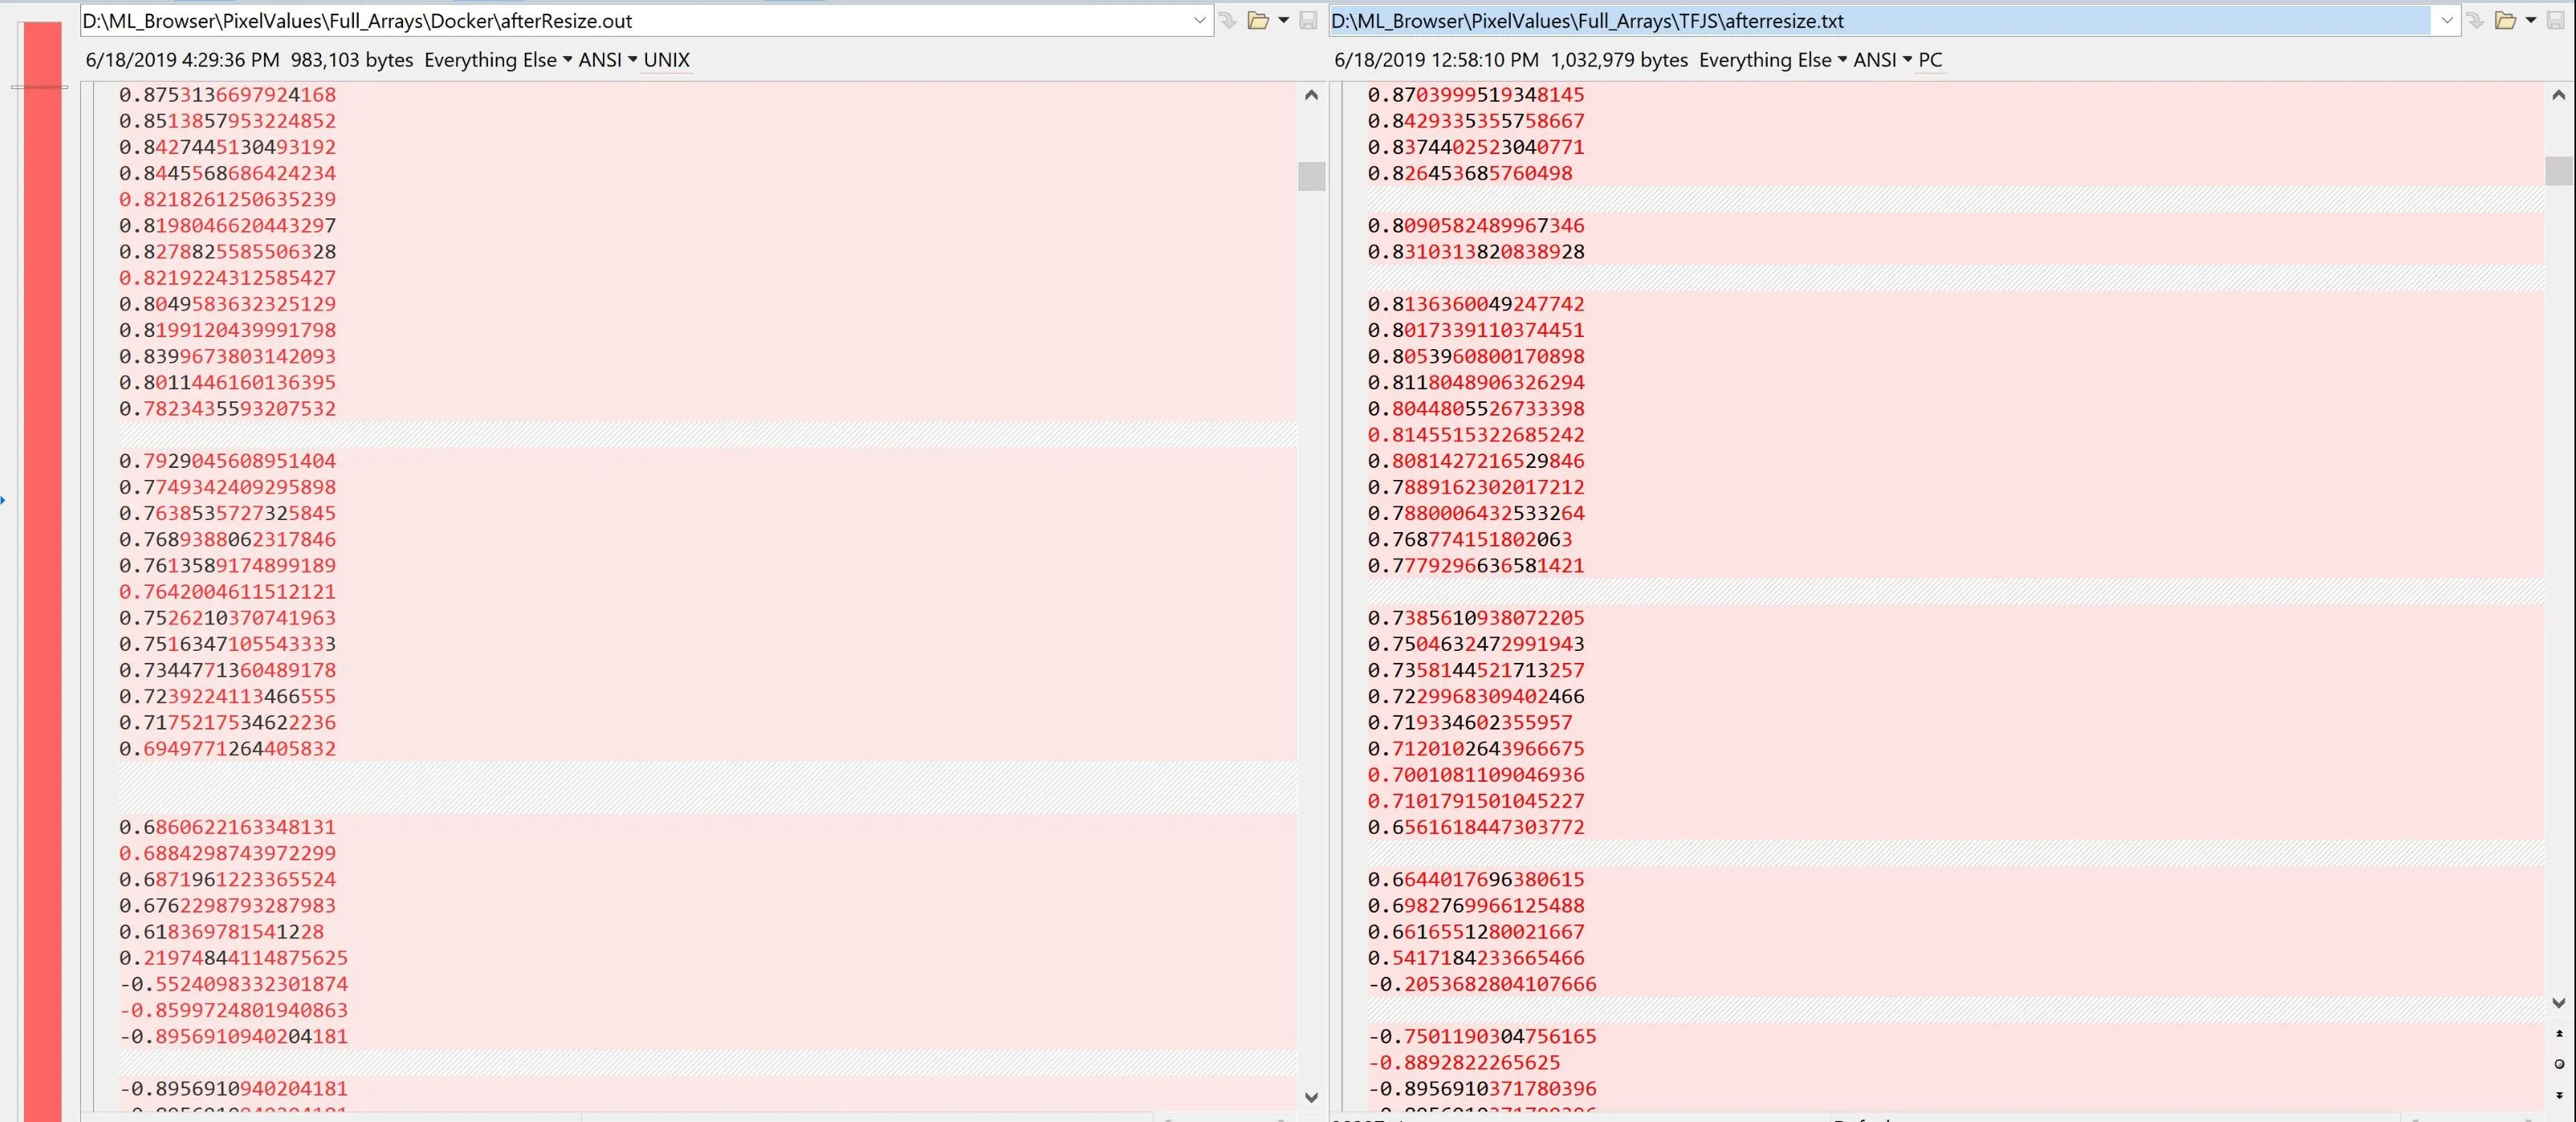2576x1122 pixels.
Task: Click right pane open file folder icon
Action: (2505, 21)
